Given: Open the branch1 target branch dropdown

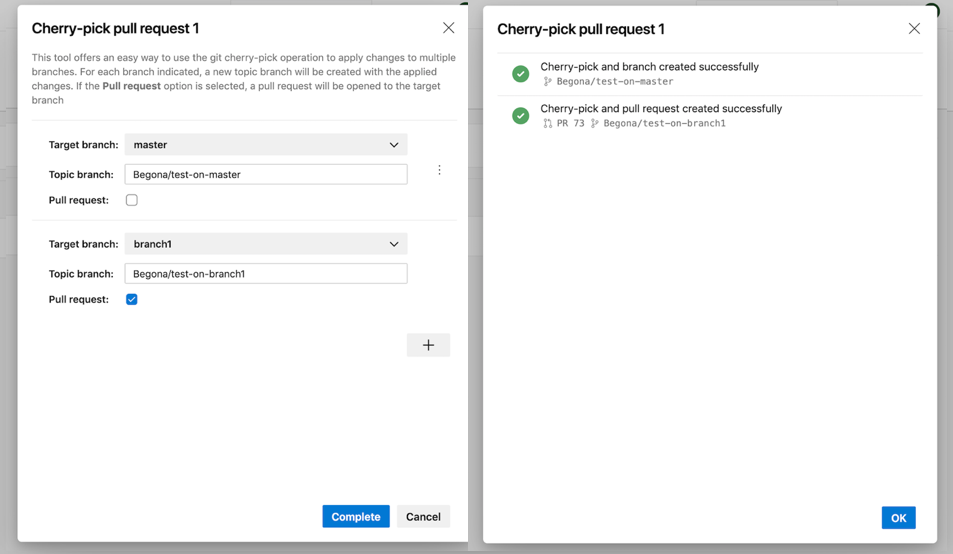Looking at the screenshot, I should tap(266, 244).
